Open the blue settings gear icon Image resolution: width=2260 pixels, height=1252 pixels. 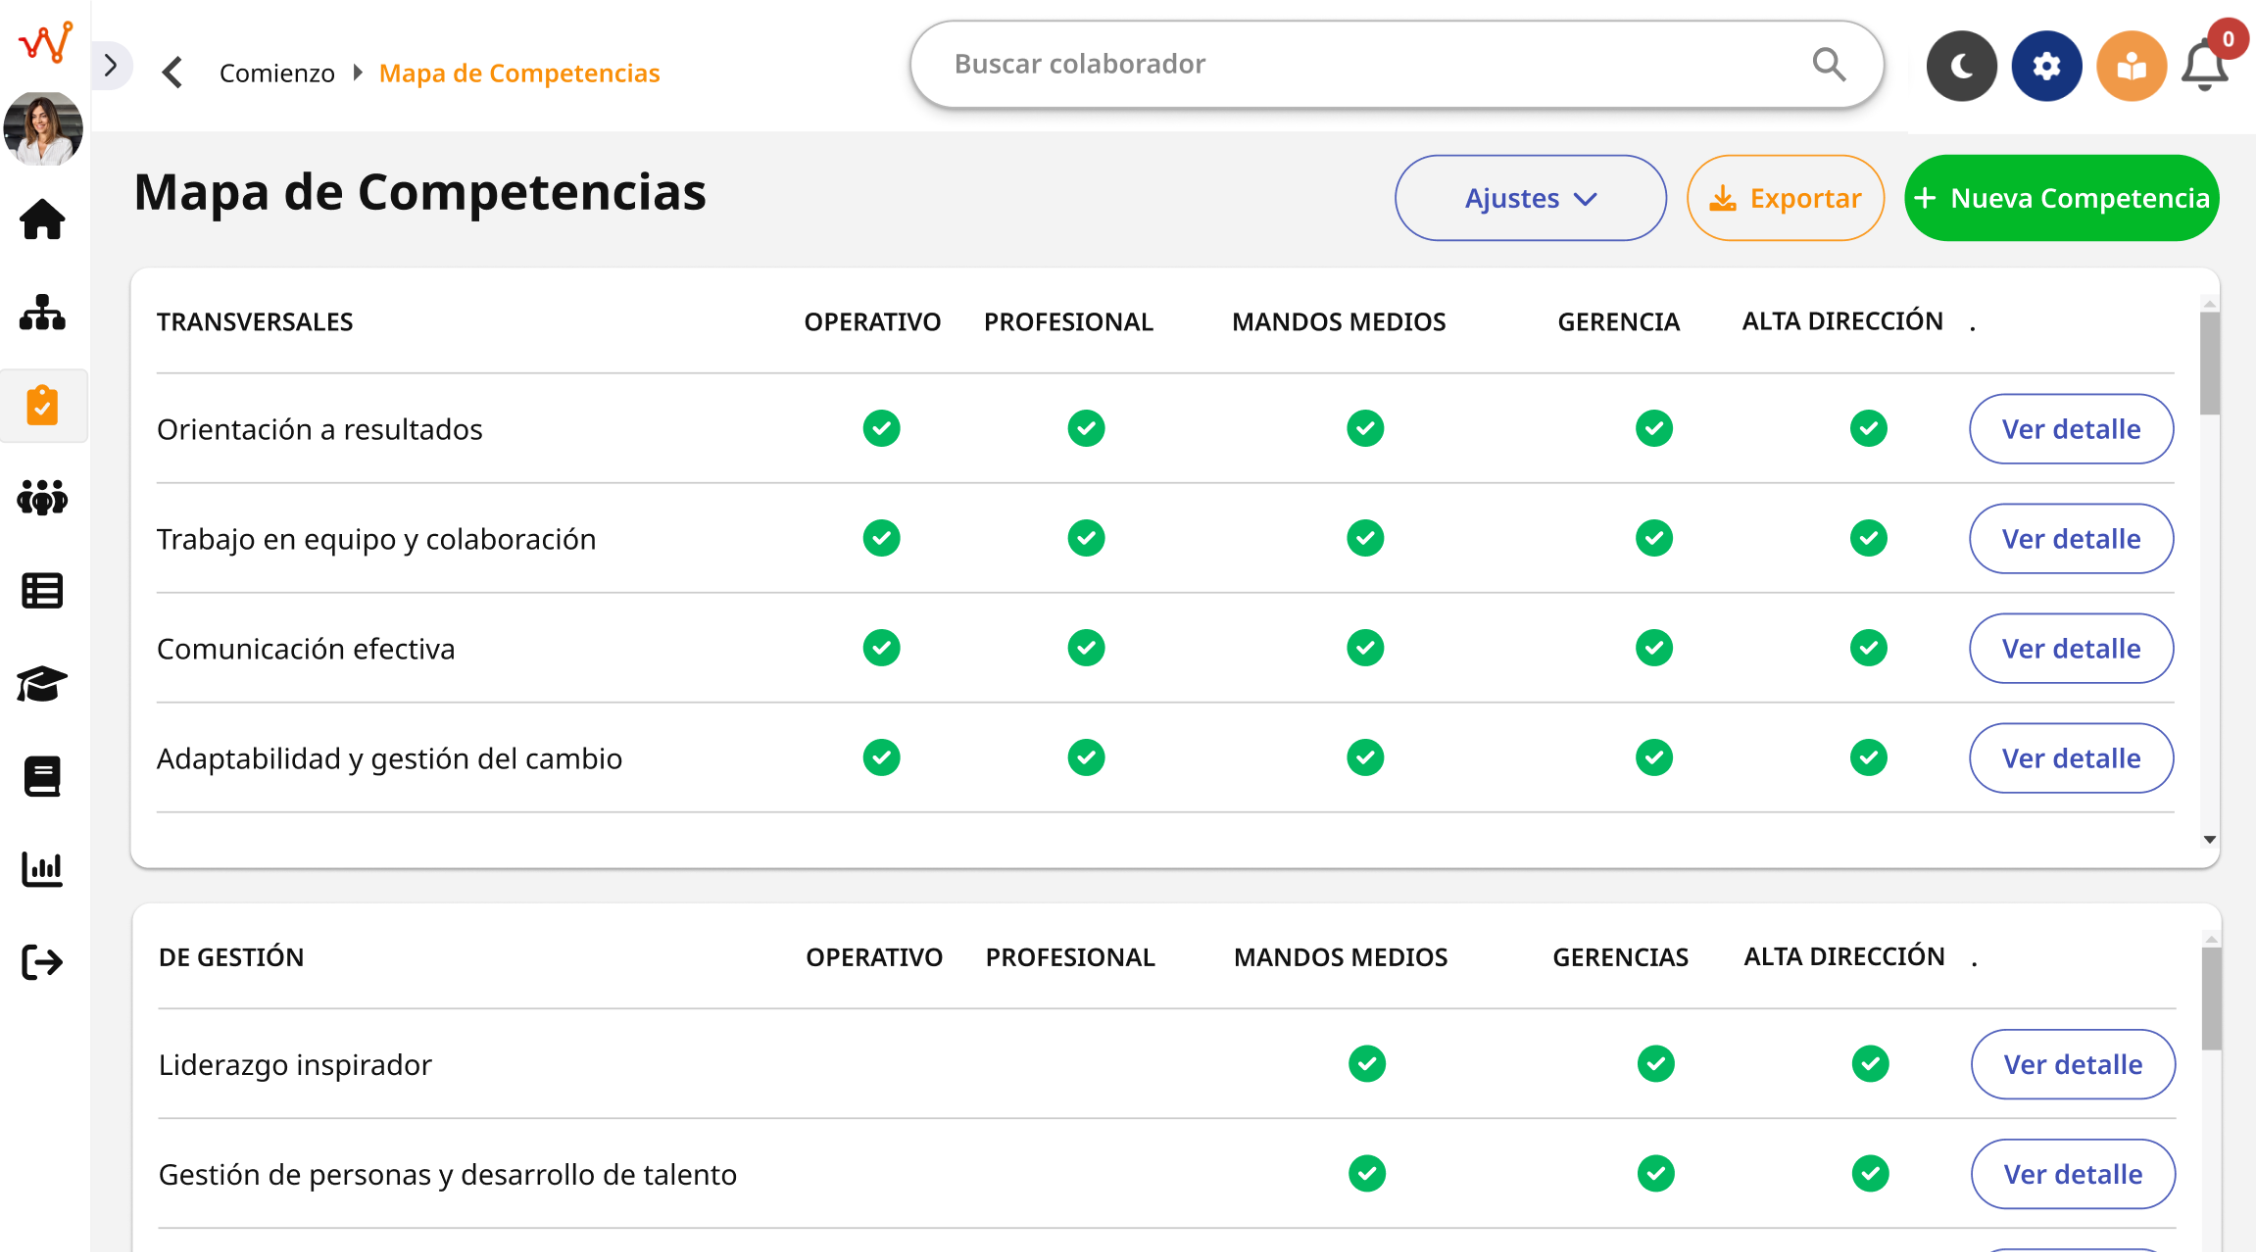tap(2046, 65)
